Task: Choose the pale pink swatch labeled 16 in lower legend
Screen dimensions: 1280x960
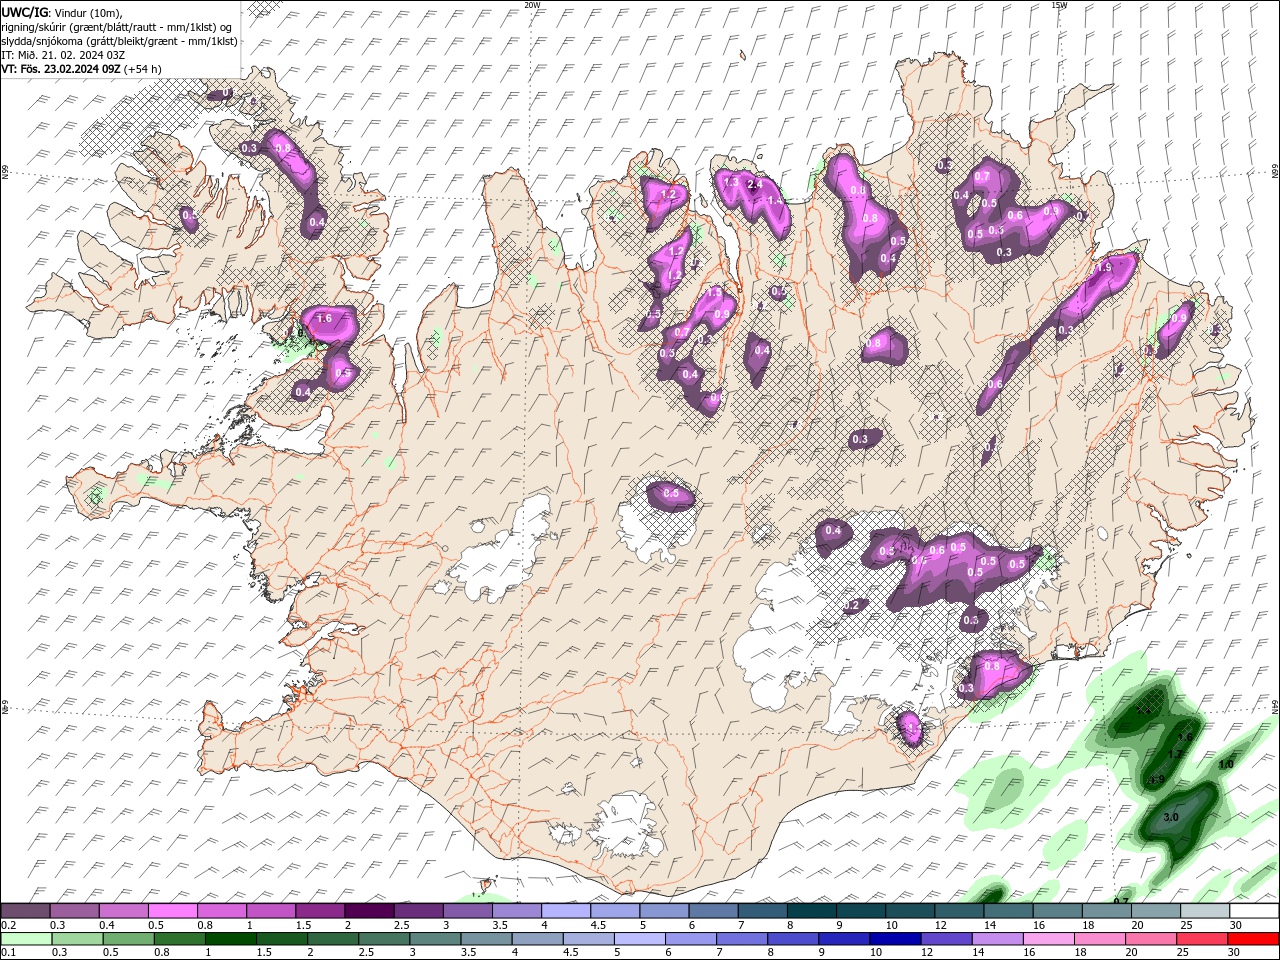Action: point(1048,939)
